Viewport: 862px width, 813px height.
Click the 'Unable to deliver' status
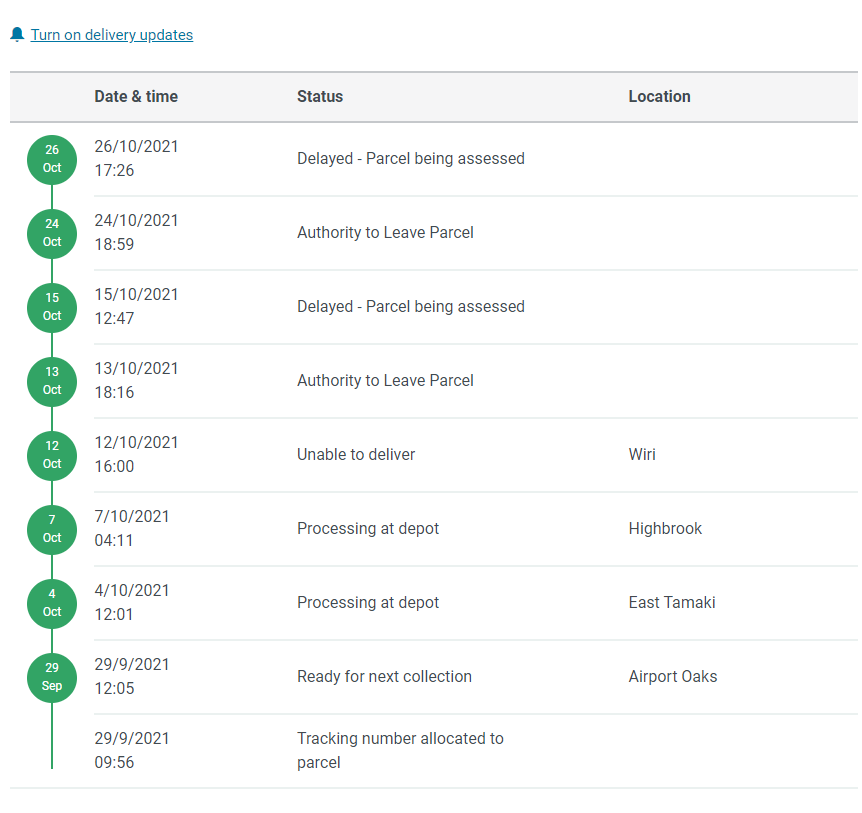[356, 455]
